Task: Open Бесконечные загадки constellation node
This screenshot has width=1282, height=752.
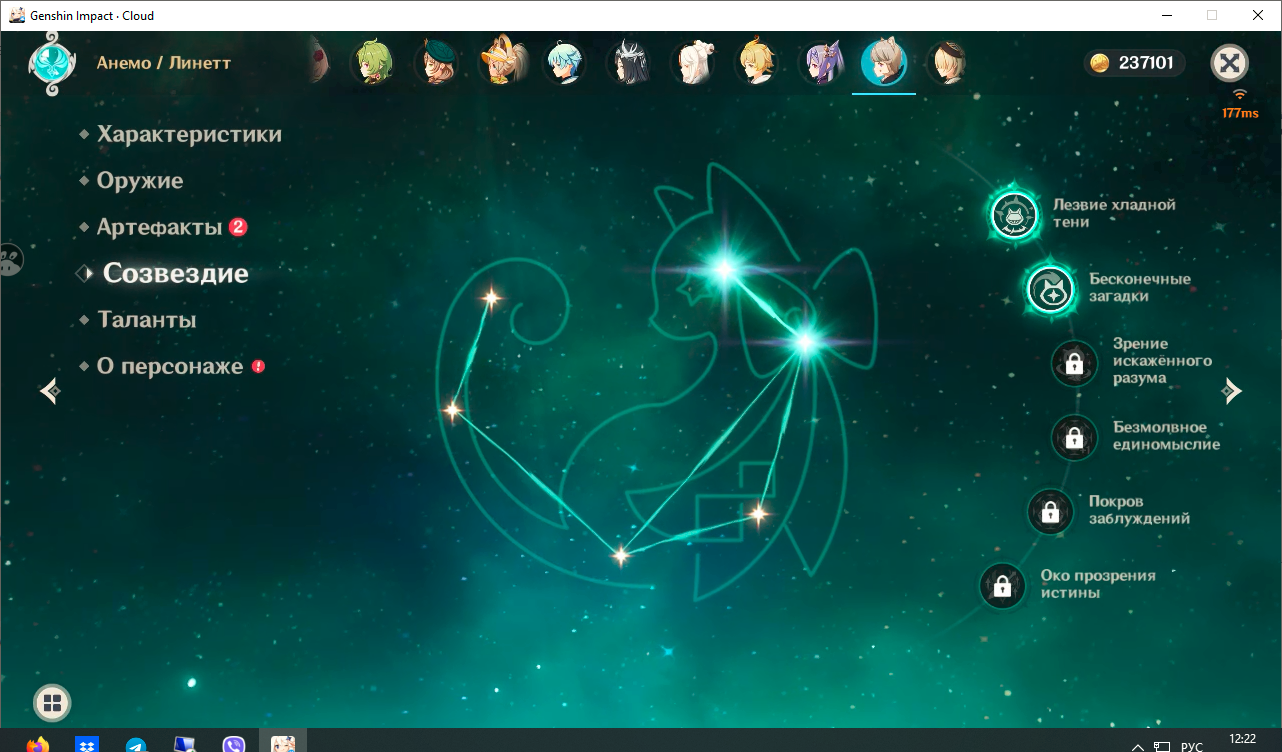Action: (1051, 288)
